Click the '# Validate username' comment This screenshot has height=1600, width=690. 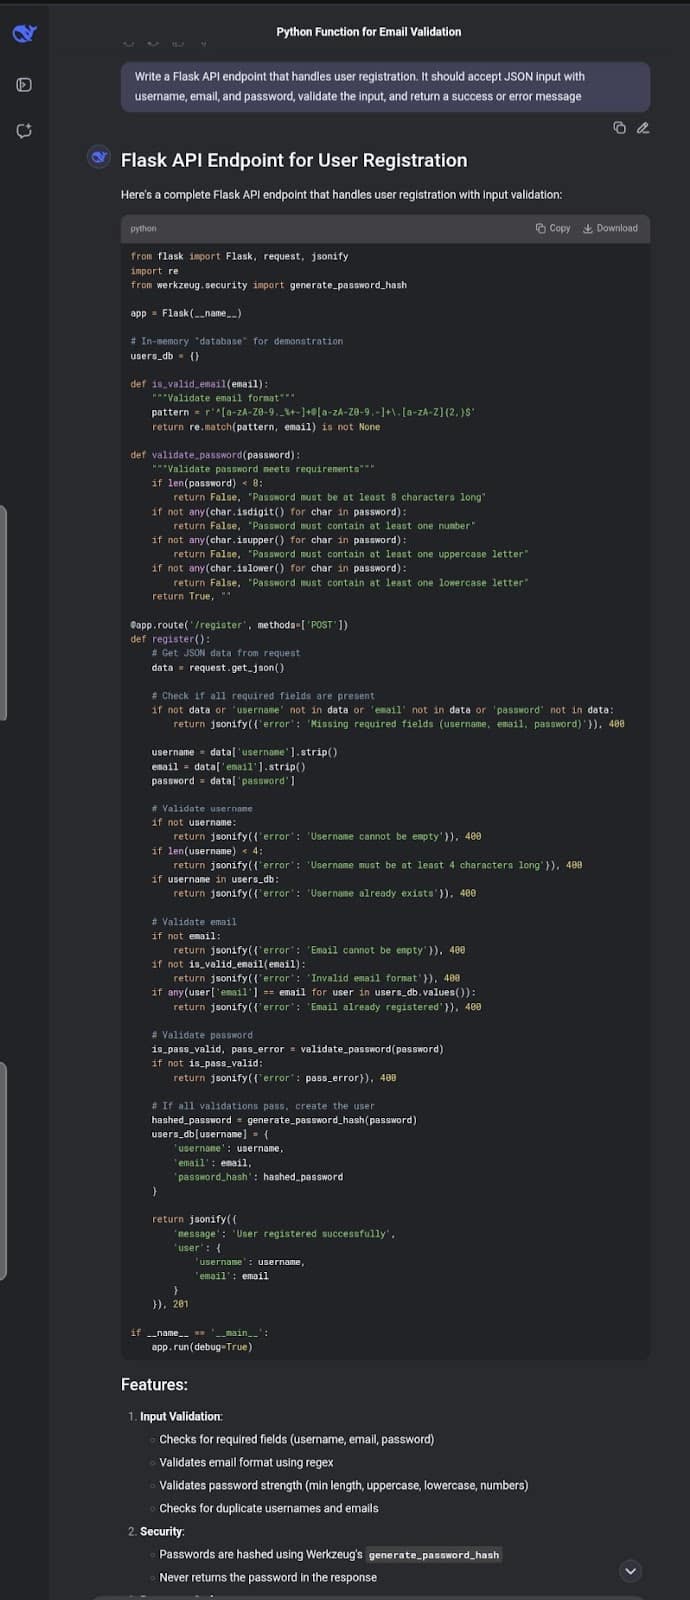click(x=202, y=809)
